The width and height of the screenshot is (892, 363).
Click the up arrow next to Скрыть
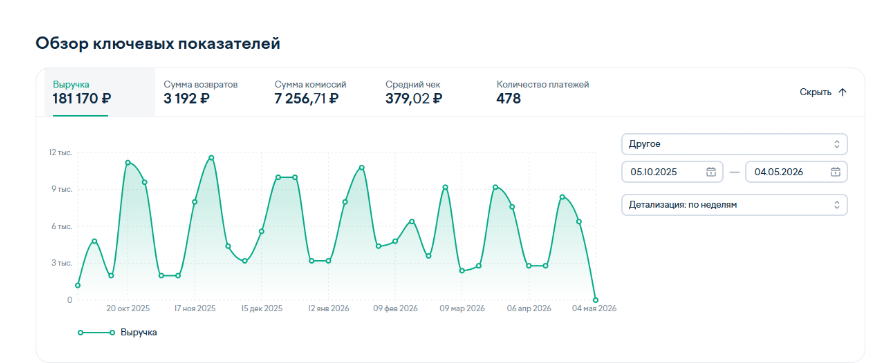(x=843, y=92)
